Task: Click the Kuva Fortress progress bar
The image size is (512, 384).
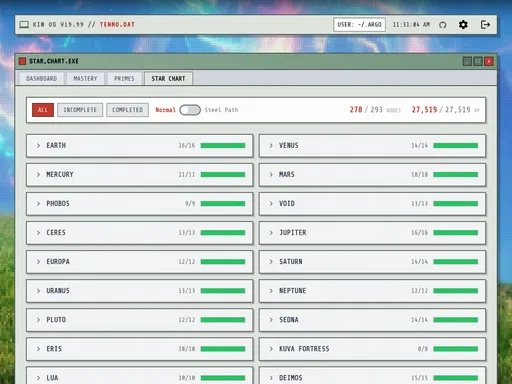Action: (456, 349)
